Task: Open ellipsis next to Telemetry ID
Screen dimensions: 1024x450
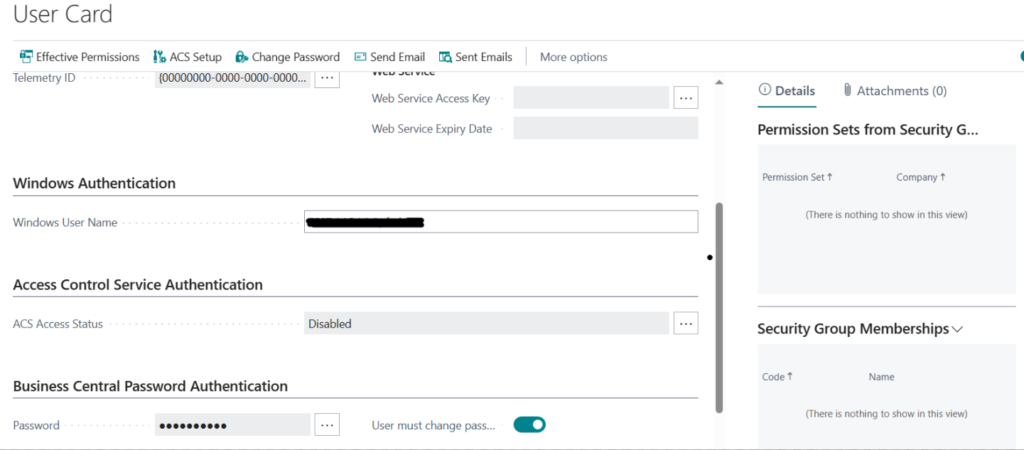Action: pyautogui.click(x=327, y=78)
